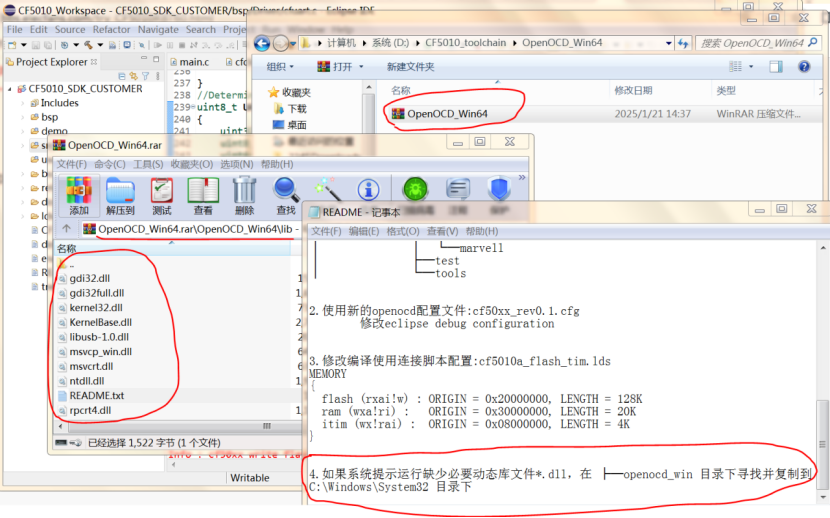This screenshot has height=518, width=830.
Task: Select kernel32.dll in WinRAR file list
Action: pyautogui.click(x=90, y=307)
